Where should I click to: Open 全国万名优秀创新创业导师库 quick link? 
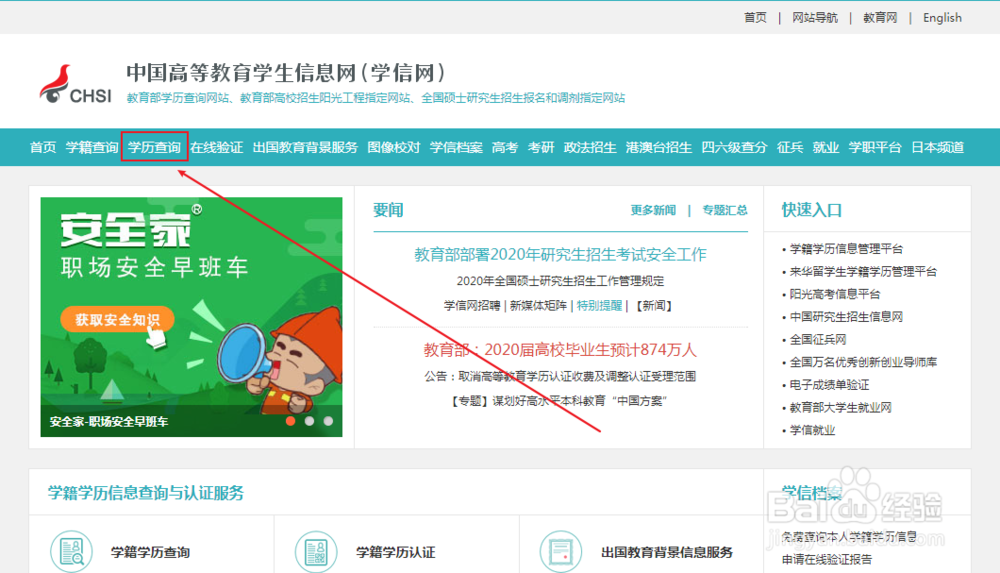tap(863, 362)
